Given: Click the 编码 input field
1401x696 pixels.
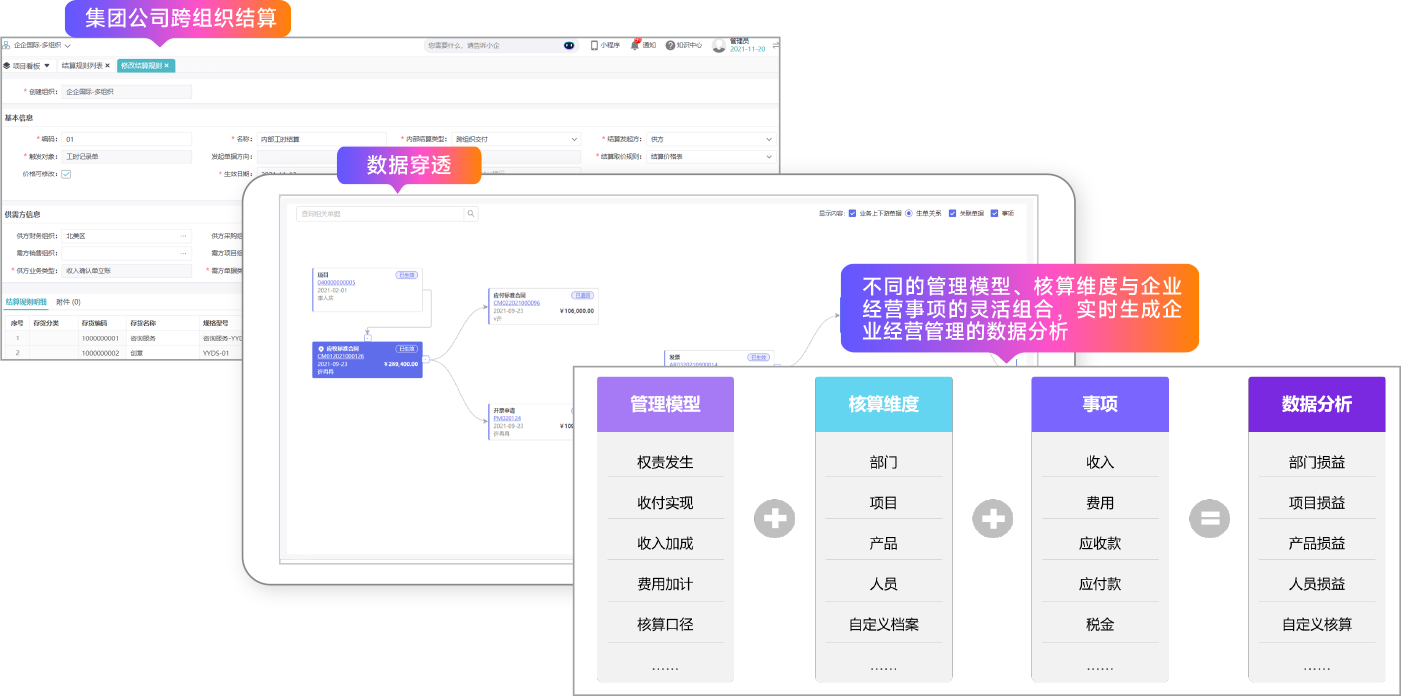Looking at the screenshot, I should coord(125,139).
